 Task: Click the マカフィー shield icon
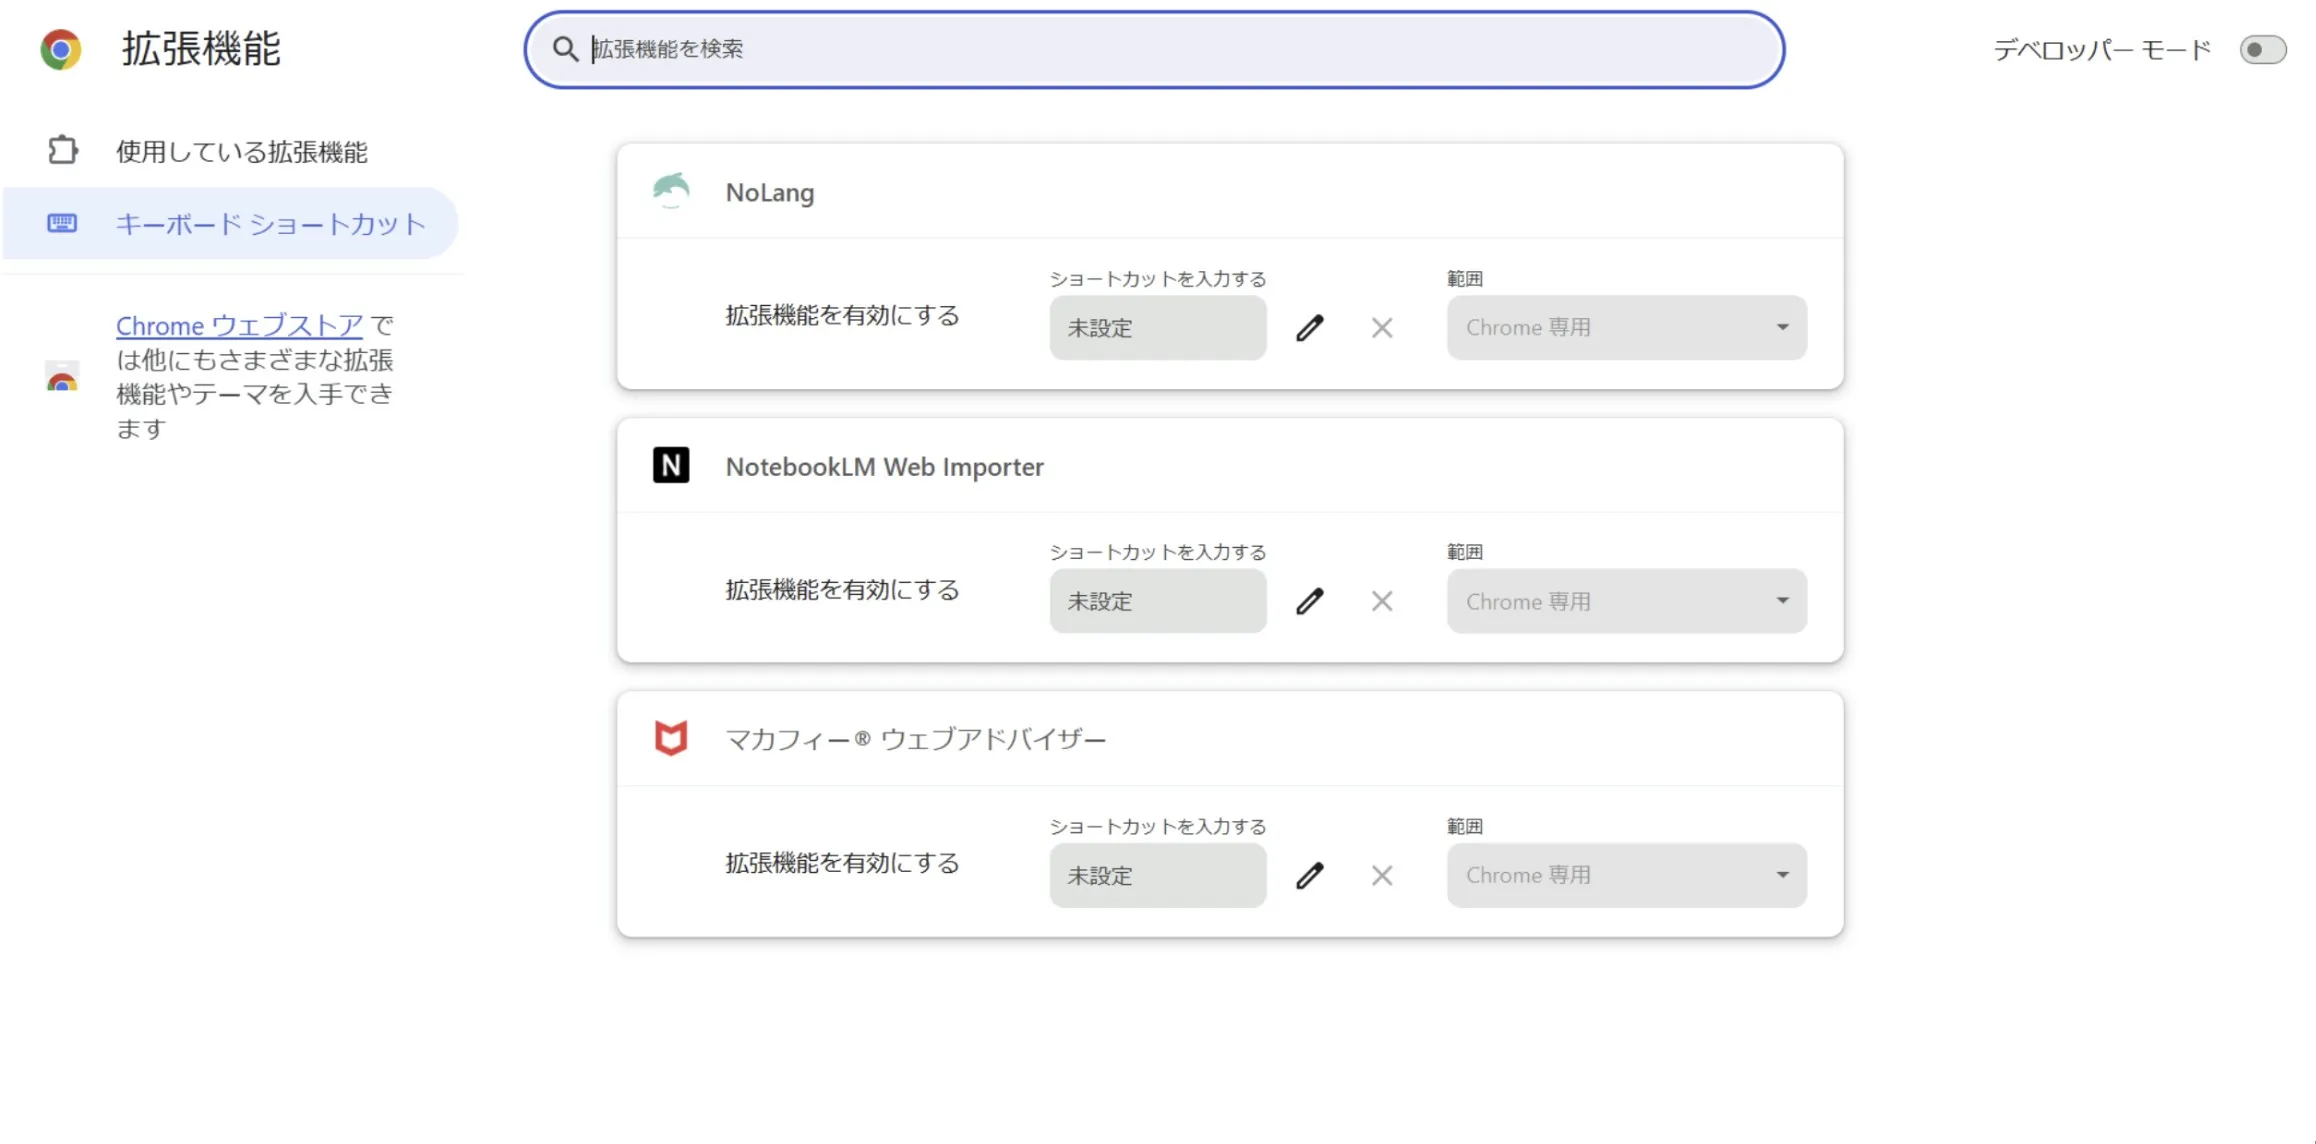(x=671, y=738)
